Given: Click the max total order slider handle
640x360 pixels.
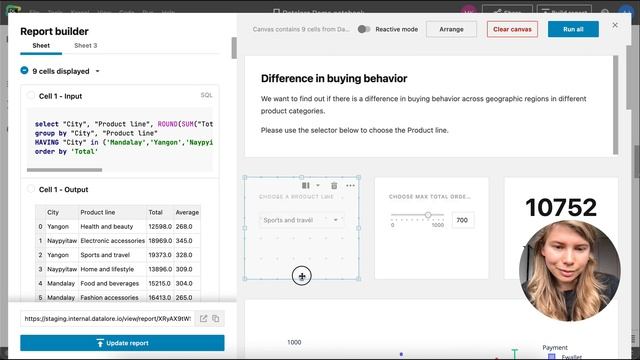Looking at the screenshot, I should pos(428,215).
